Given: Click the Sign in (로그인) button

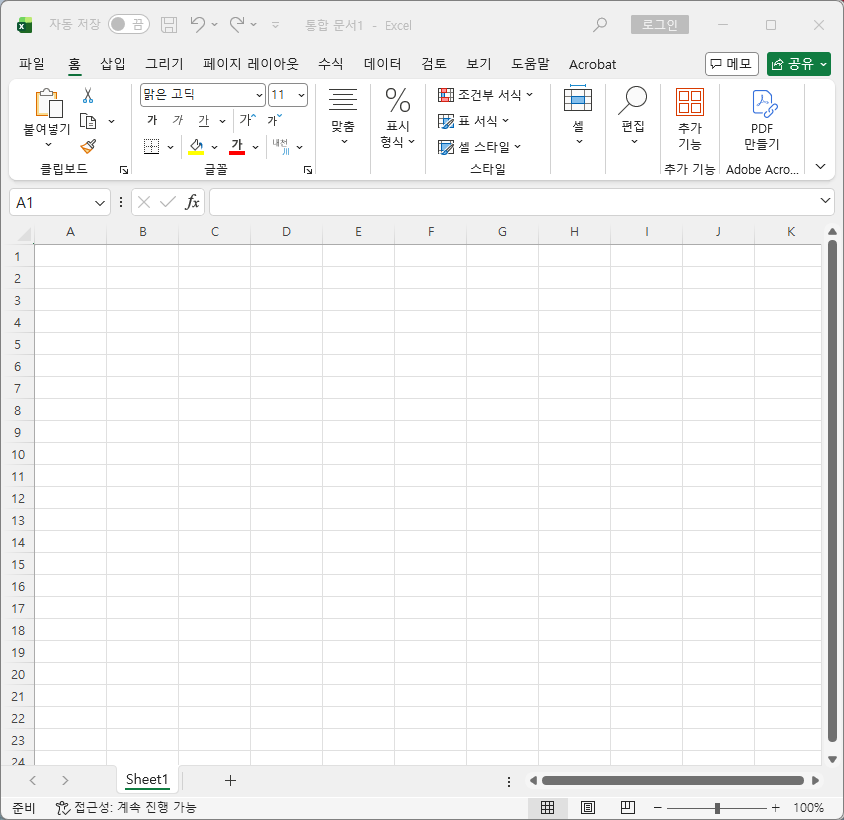Looking at the screenshot, I should pyautogui.click(x=660, y=25).
